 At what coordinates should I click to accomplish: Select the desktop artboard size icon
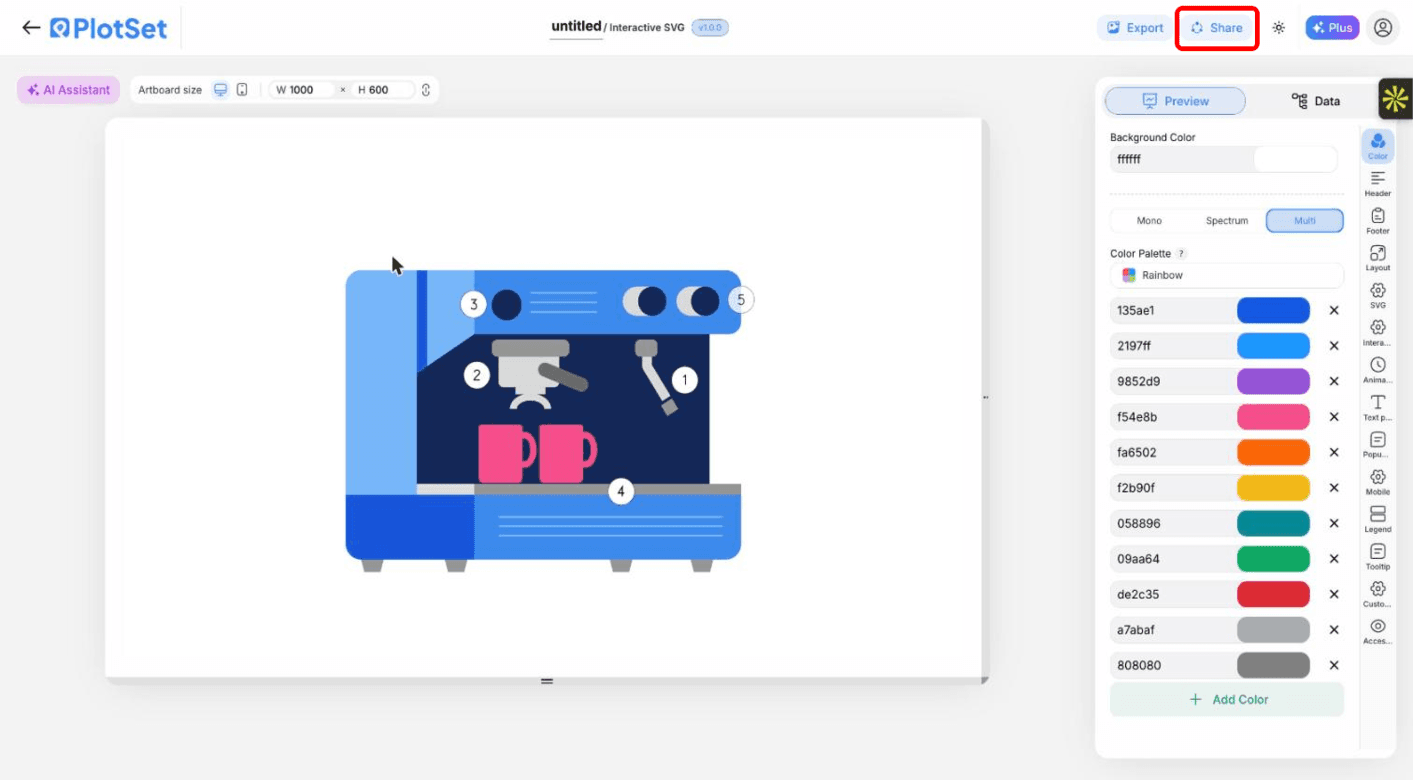pos(221,90)
